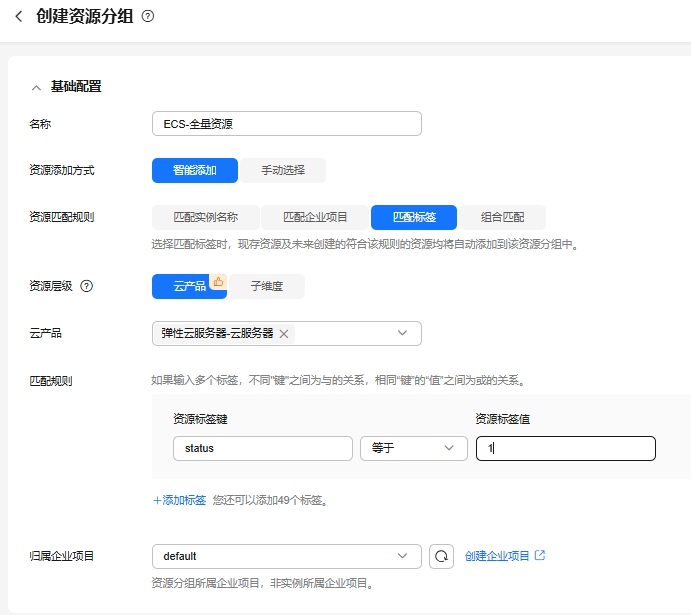
Task: Select 手动选择 as resource adding method
Action: click(x=283, y=170)
